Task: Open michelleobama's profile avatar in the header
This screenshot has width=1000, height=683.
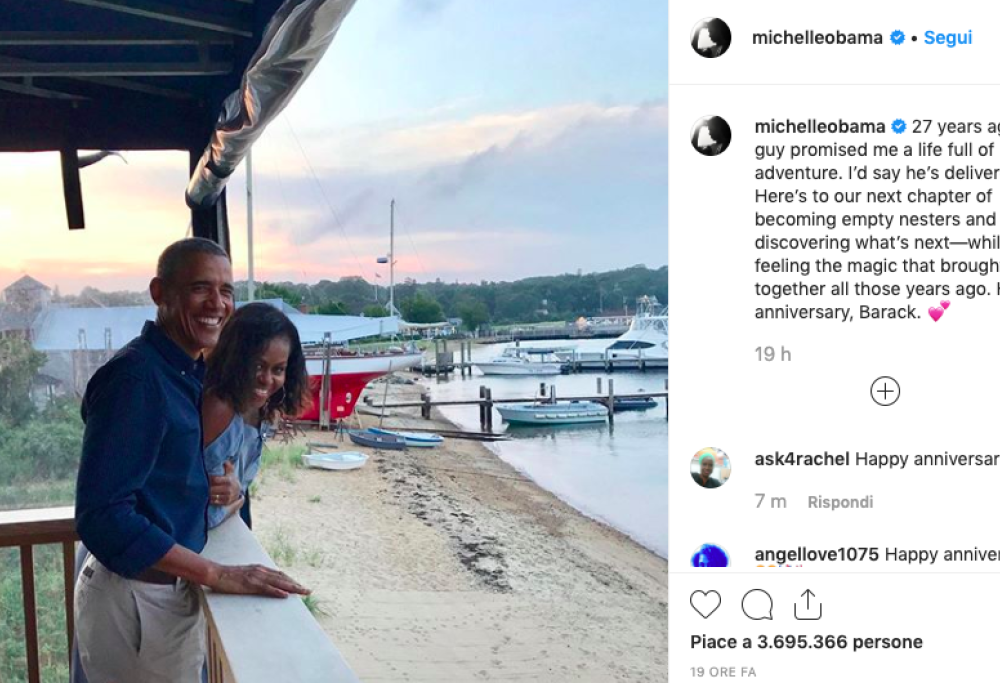Action: [x=711, y=37]
